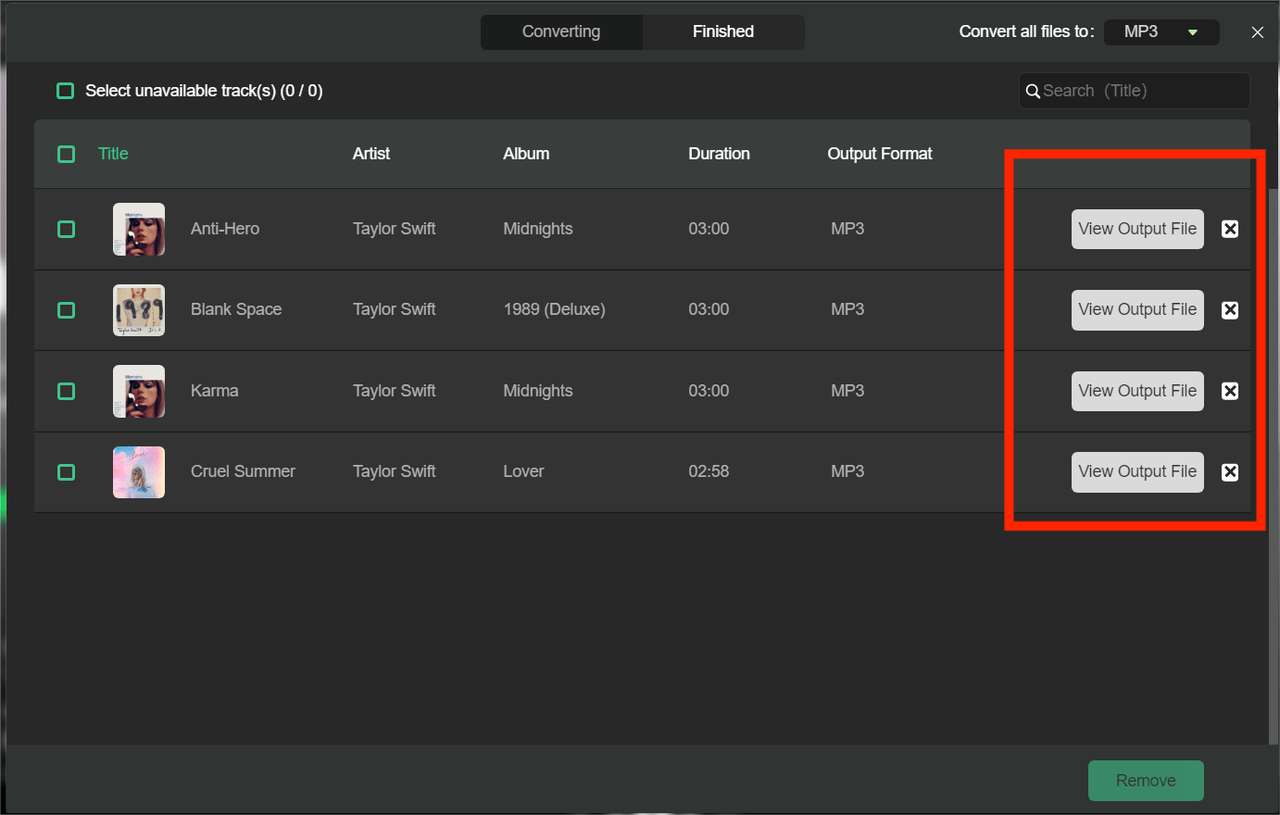
Task: Click the Artist column header
Action: click(371, 154)
